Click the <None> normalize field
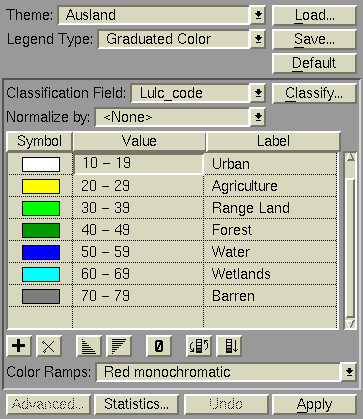This screenshot has height=419, width=363. tap(172, 117)
